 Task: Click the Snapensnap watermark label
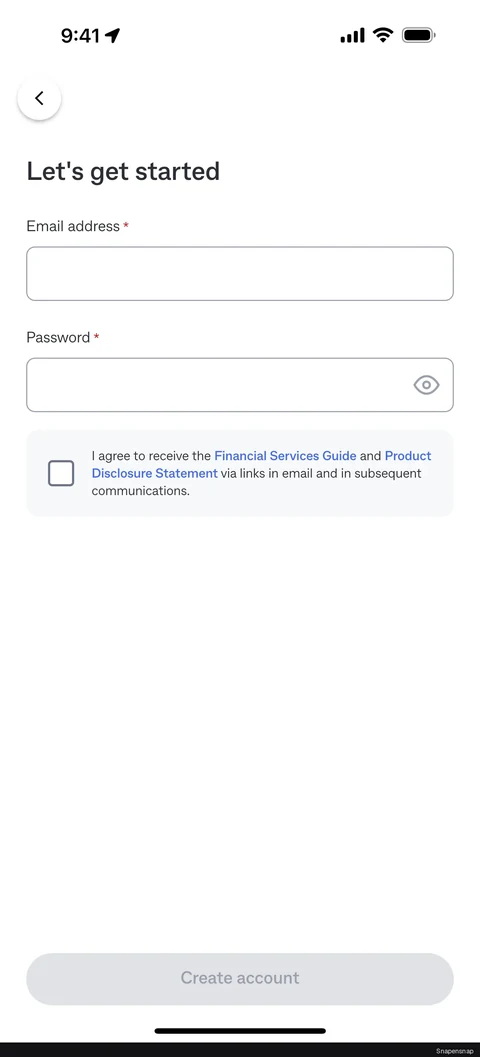[454, 1051]
